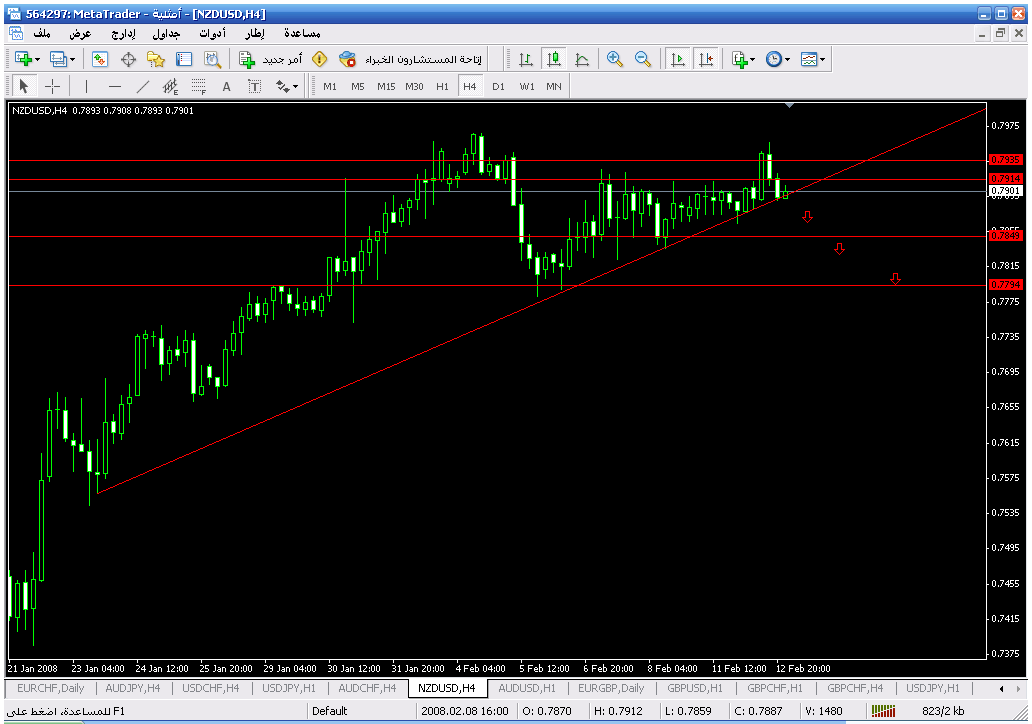This screenshot has width=1032, height=724.
Task: Pick the Trendline drawing tool
Action: click(143, 86)
